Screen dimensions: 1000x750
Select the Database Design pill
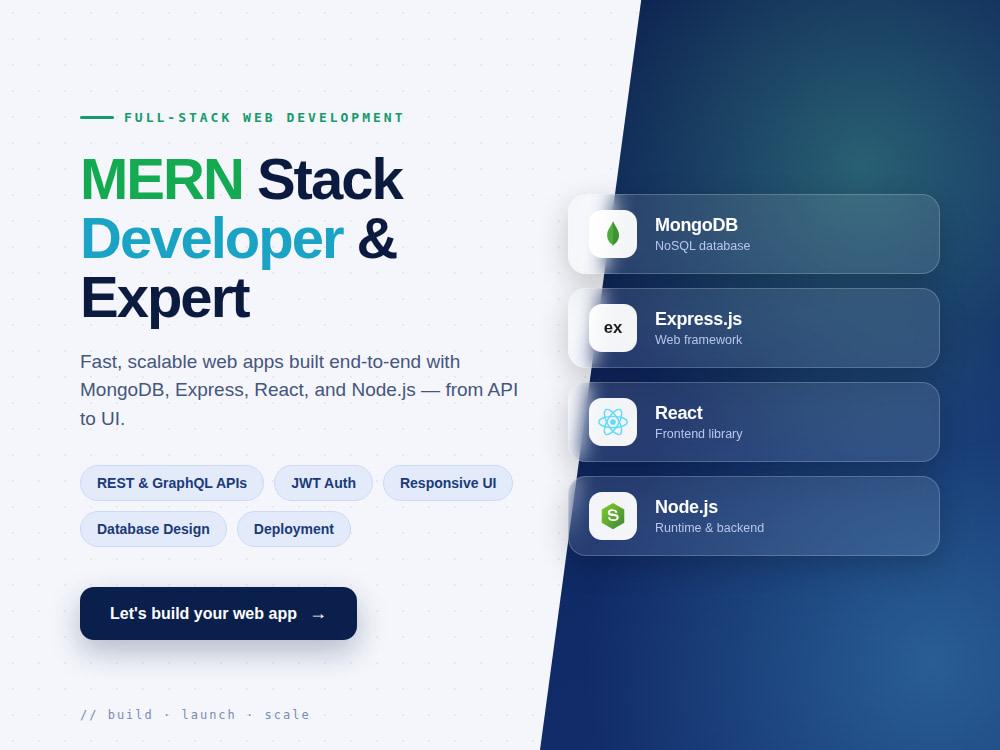[153, 529]
